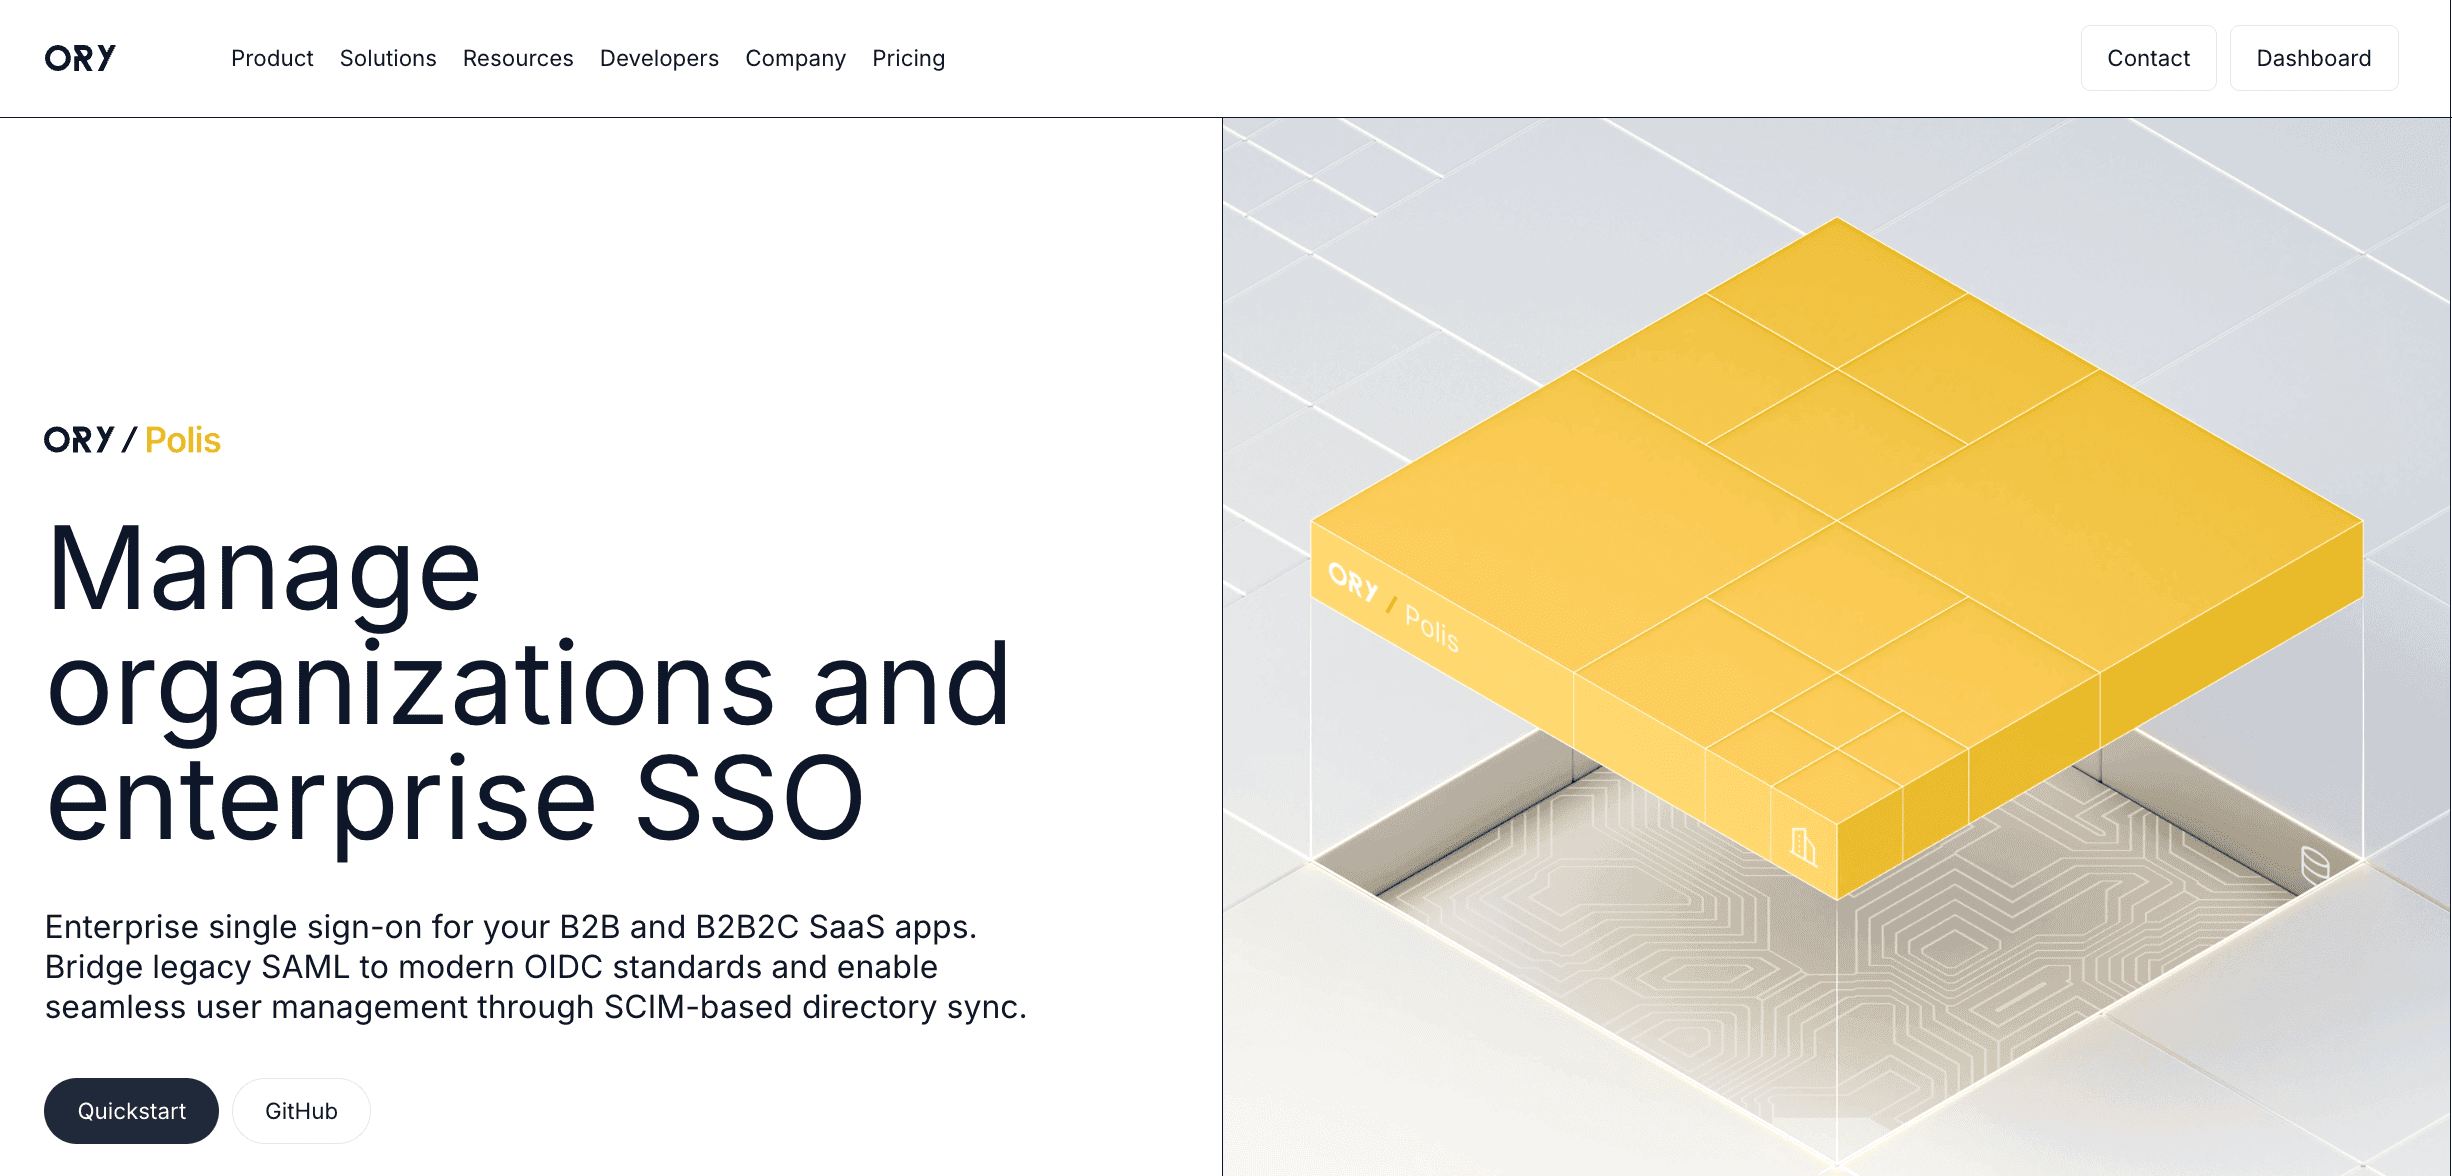Click the Quickstart button
The height and width of the screenshot is (1176, 2452).
(x=131, y=1110)
